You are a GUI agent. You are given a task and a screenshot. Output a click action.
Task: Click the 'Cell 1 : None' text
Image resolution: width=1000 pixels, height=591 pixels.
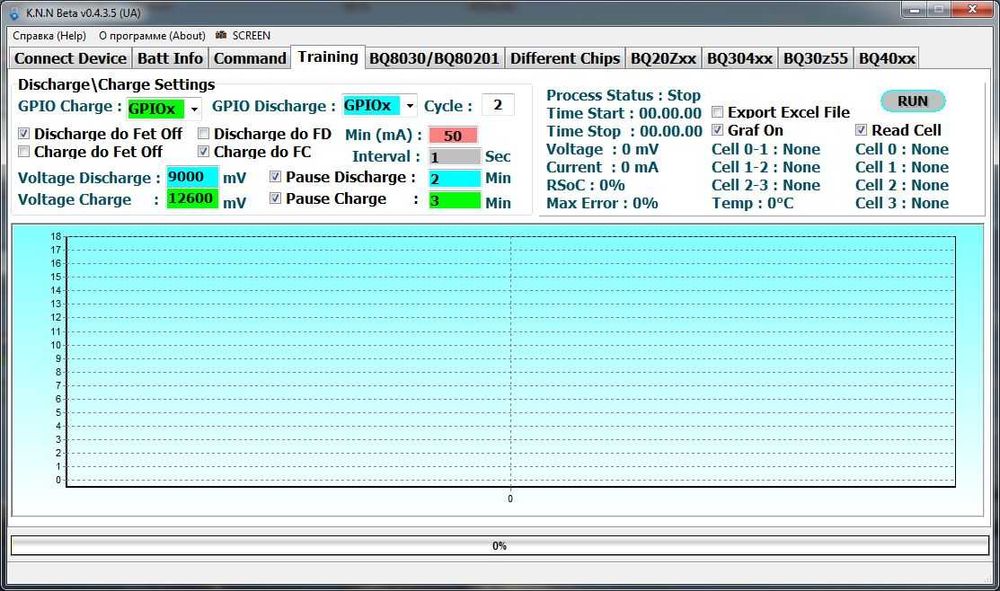pos(902,167)
